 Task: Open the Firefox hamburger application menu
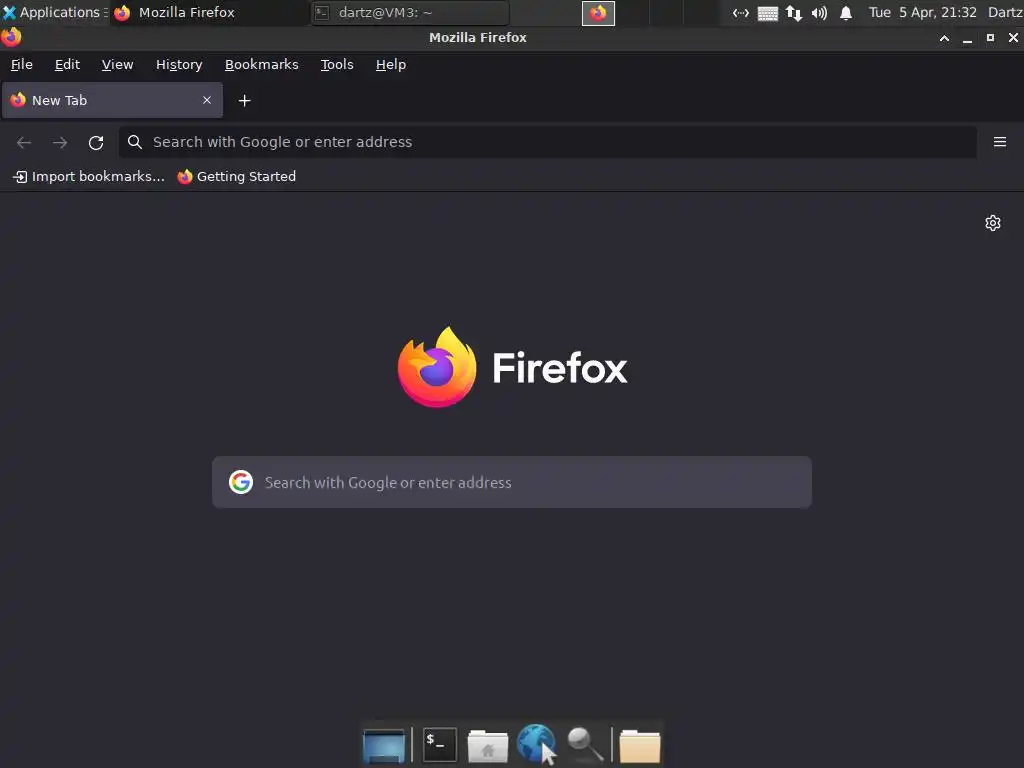coord(1000,142)
